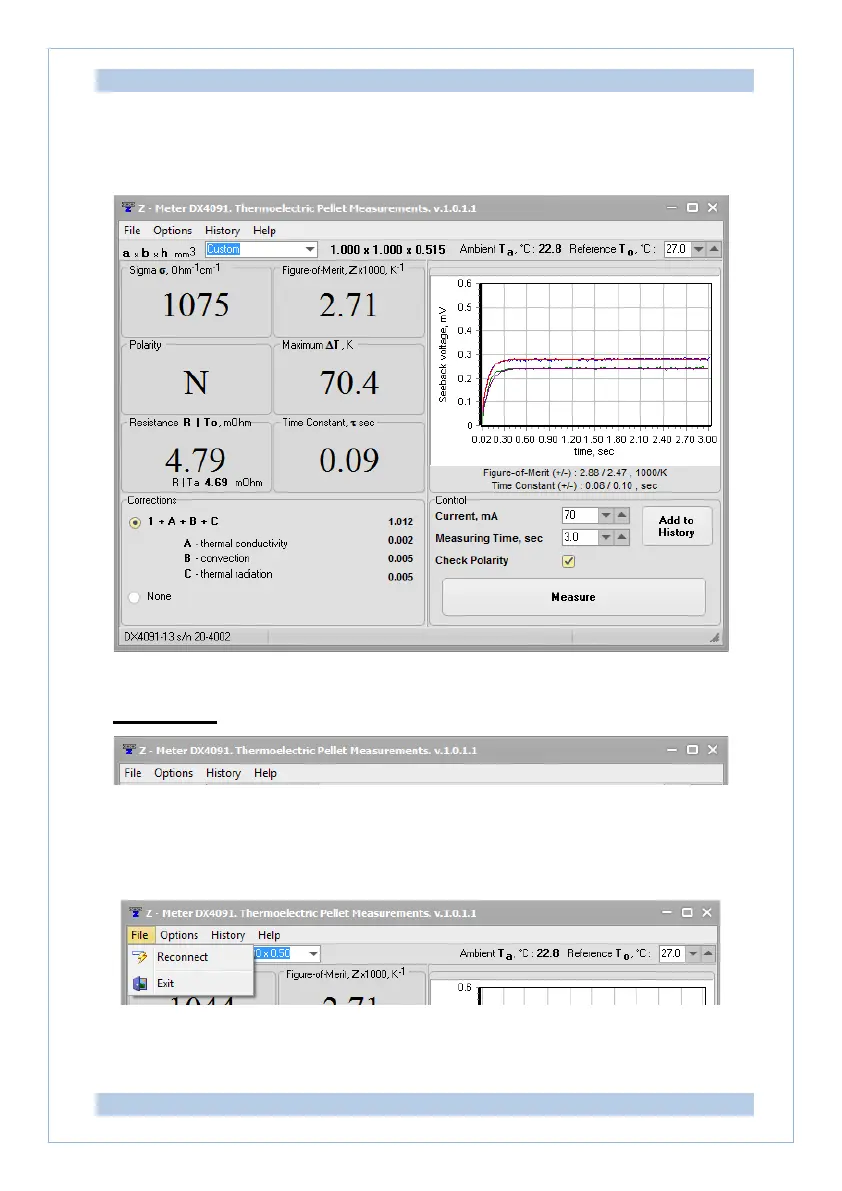The height and width of the screenshot is (1191, 842).
Task: Click the Exit door icon in File menu
Action: click(x=140, y=983)
